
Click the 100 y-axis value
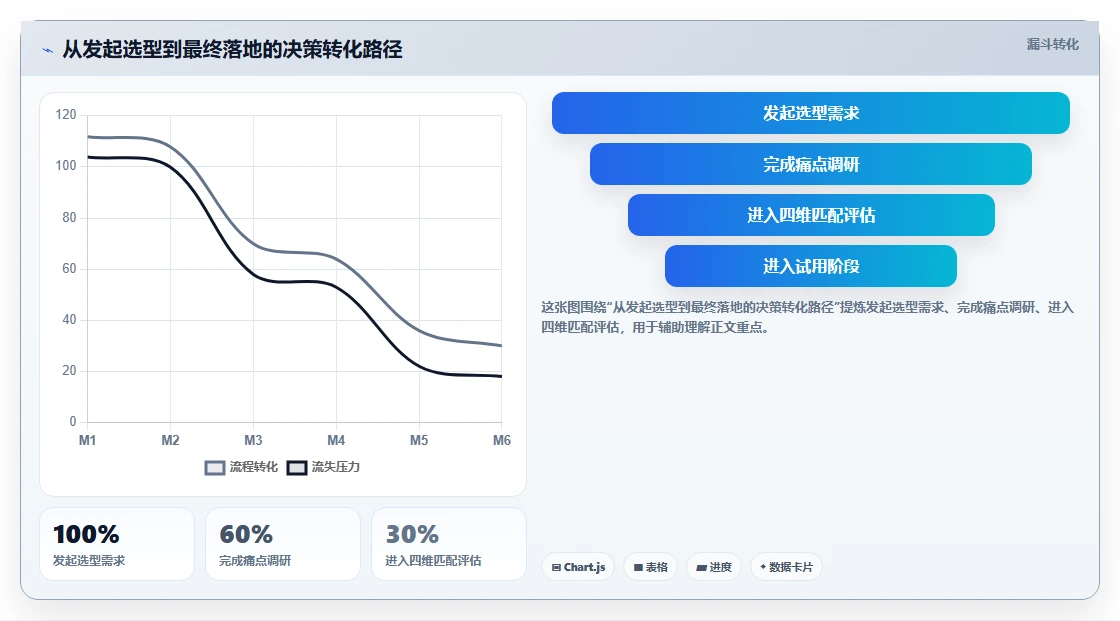click(x=66, y=166)
